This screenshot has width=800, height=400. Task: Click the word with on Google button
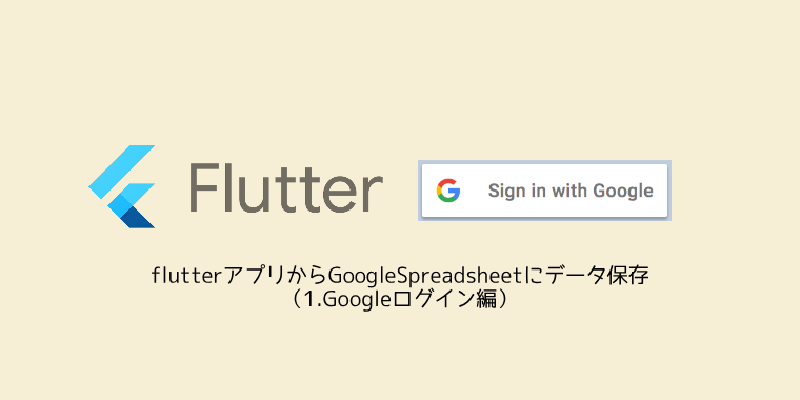pos(574,190)
